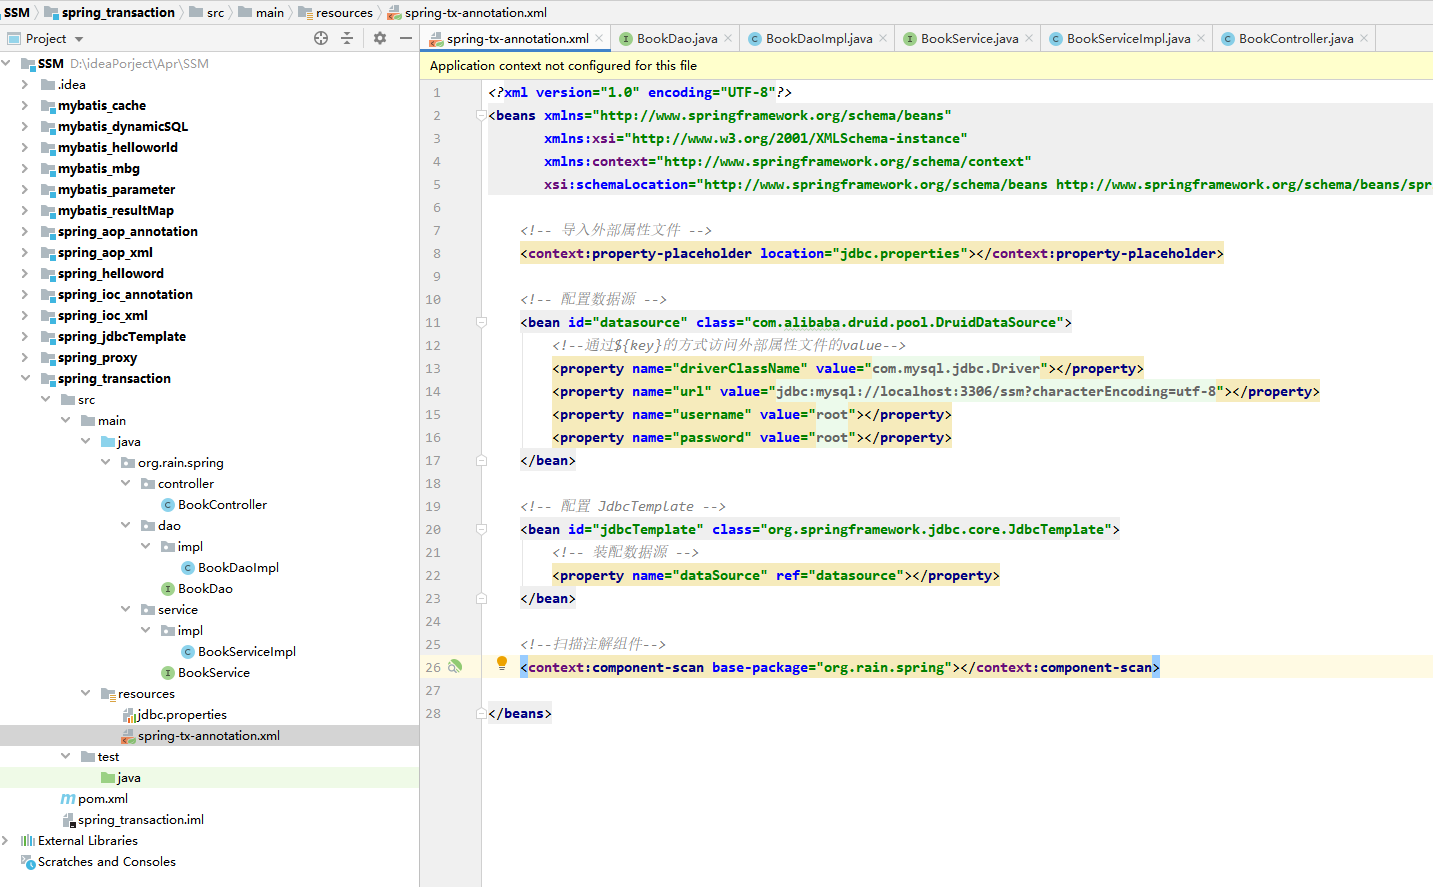Switch to the BookDaoImpl.java tab
1433x887 pixels.
coord(819,38)
